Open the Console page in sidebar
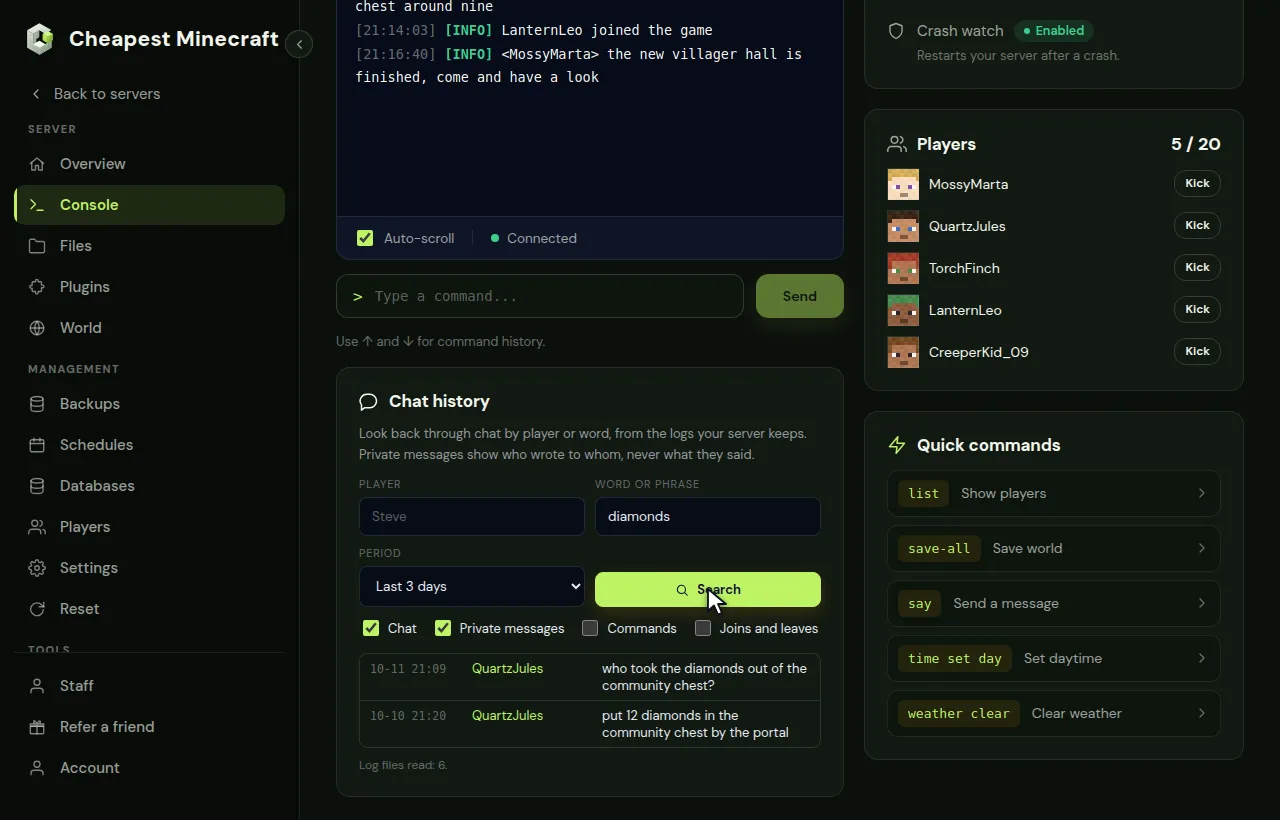The width and height of the screenshot is (1280, 820). [x=150, y=205]
